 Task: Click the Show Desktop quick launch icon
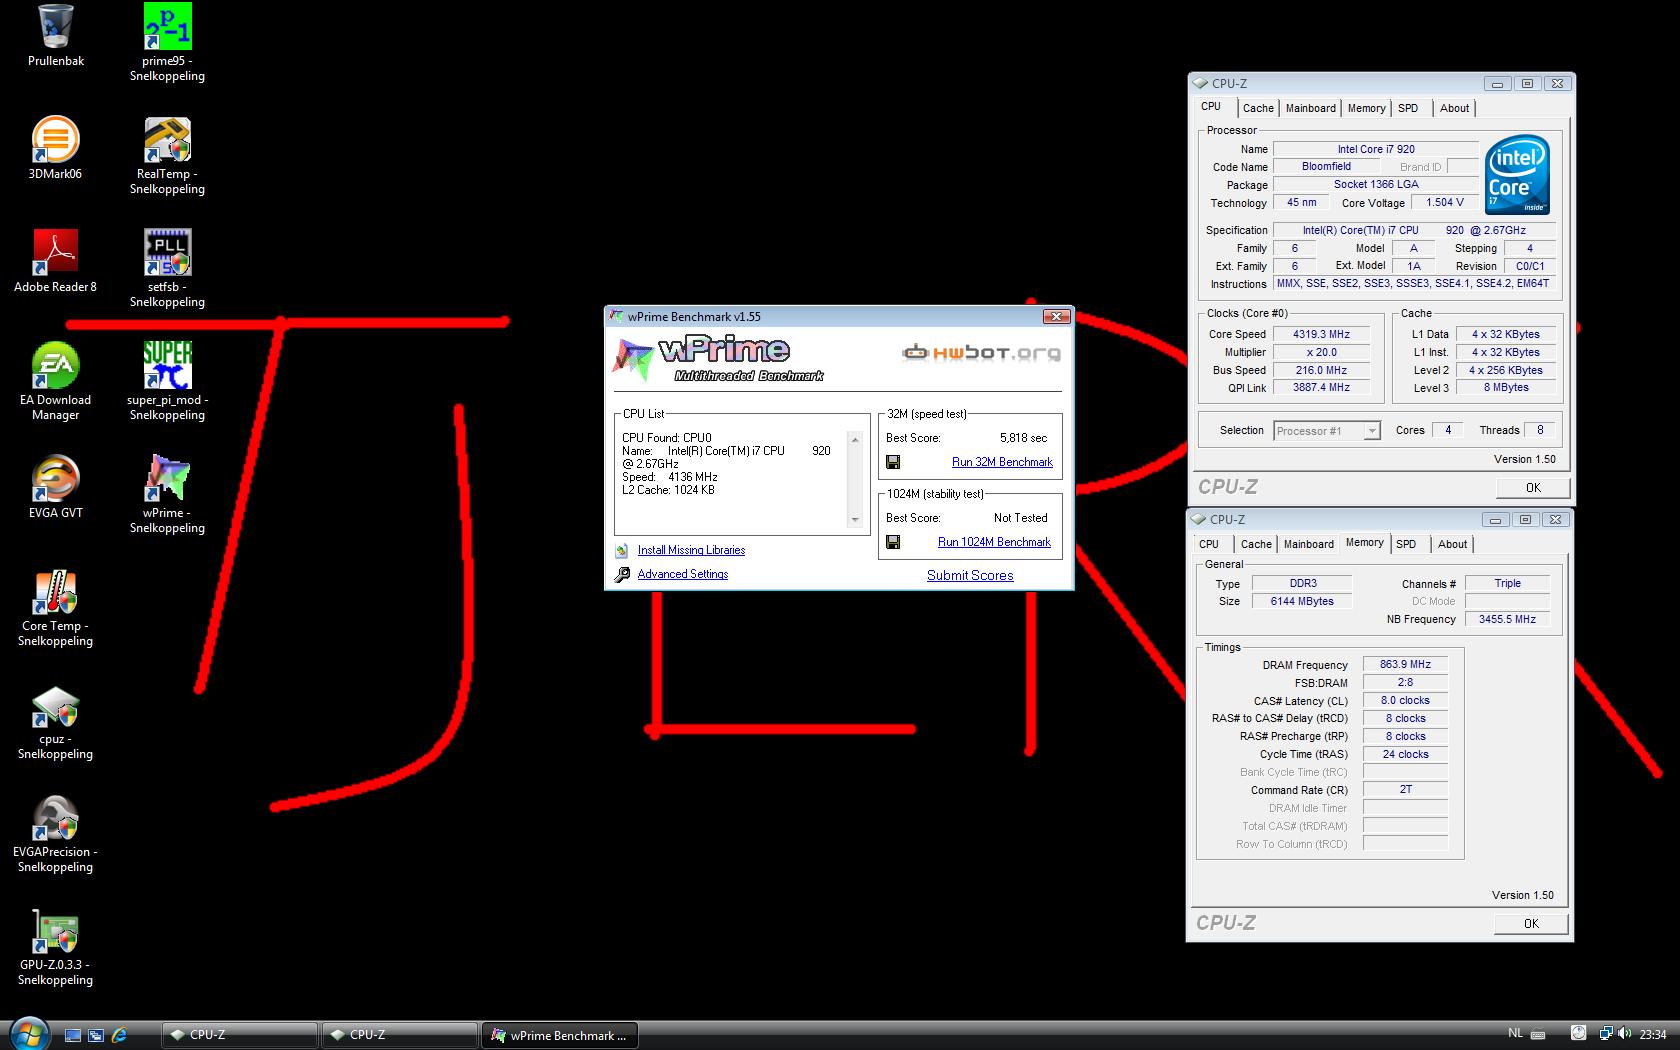[x=73, y=1035]
